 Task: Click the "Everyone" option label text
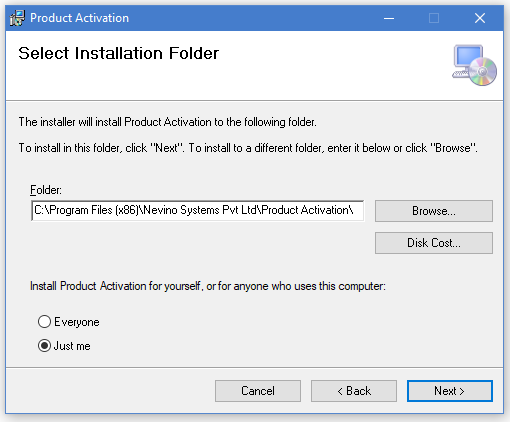click(77, 322)
